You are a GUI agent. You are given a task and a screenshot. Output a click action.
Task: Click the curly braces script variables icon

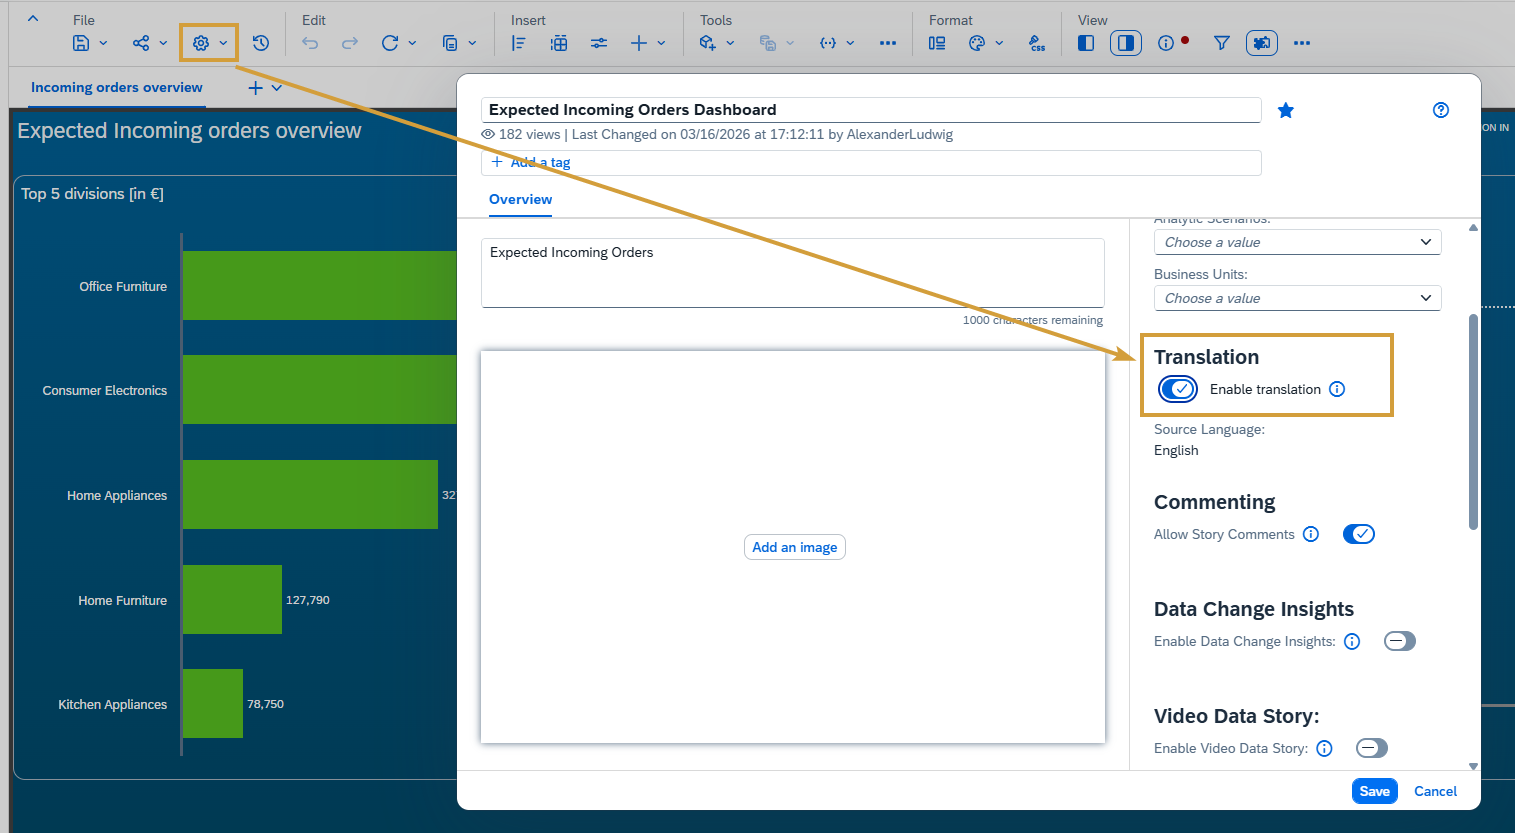(x=828, y=43)
